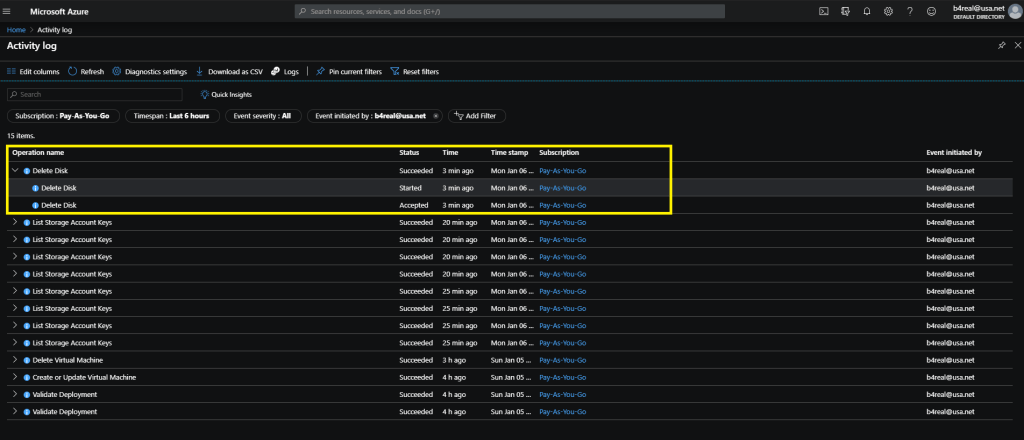1024x440 pixels.
Task: Collapse the expanded Delete Disk row
Action: (x=16, y=170)
